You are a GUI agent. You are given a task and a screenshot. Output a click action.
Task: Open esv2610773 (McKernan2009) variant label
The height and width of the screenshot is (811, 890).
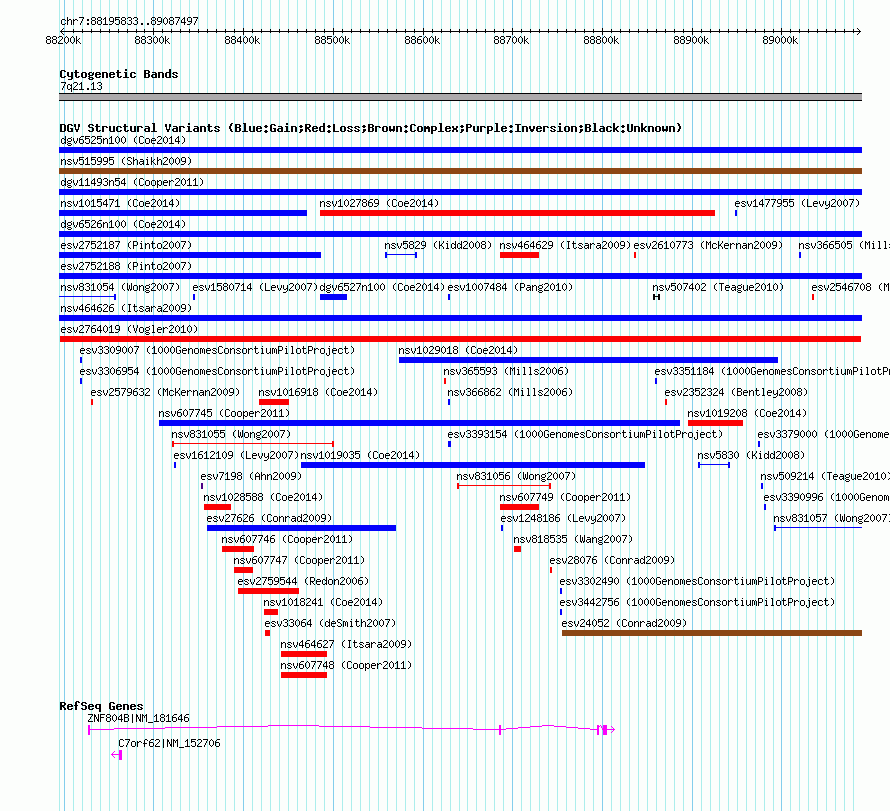[708, 245]
